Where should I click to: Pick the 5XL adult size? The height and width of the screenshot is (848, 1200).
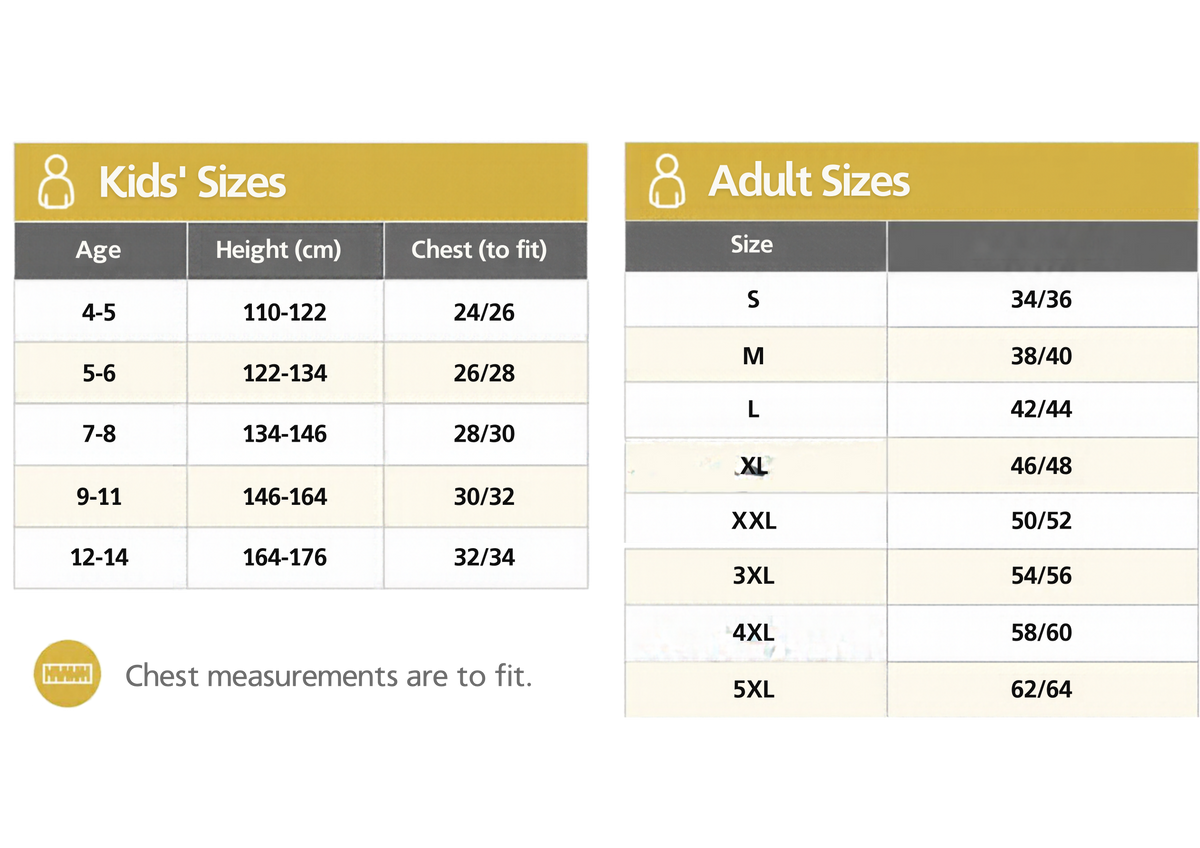754,689
